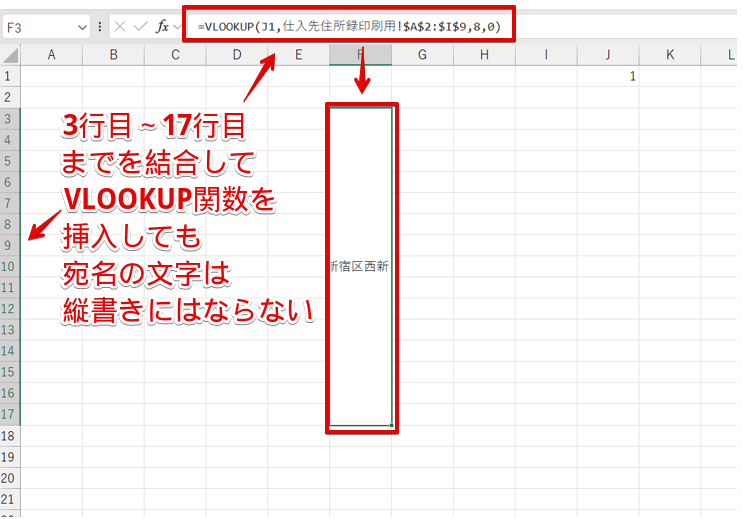Viewport: 743px width, 519px height.
Task: Select column K header
Action: point(670,55)
